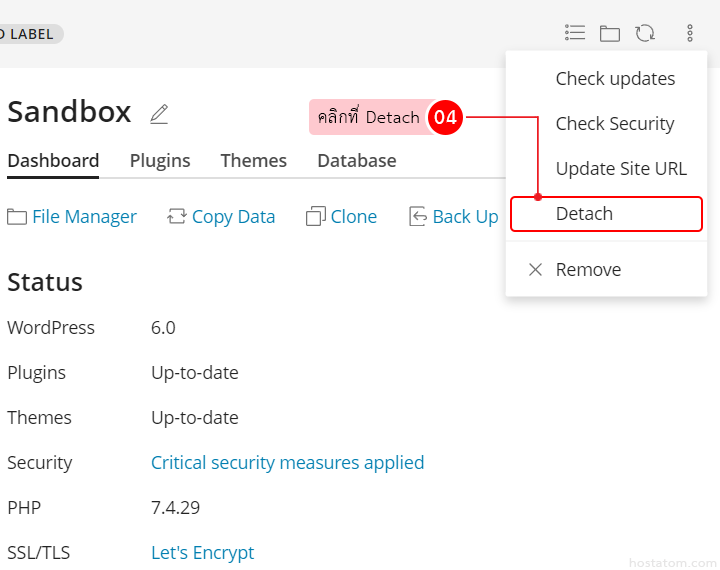Open the Themes tab
Viewport: 720px width, 570px height.
coord(253,161)
